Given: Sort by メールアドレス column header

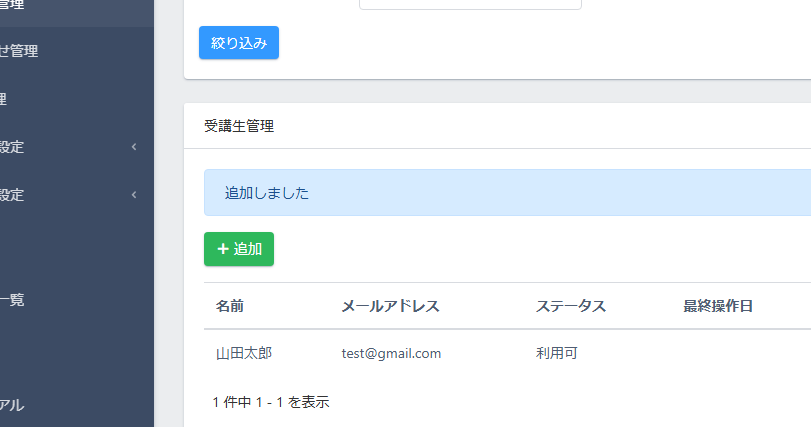Looking at the screenshot, I should tap(390, 306).
